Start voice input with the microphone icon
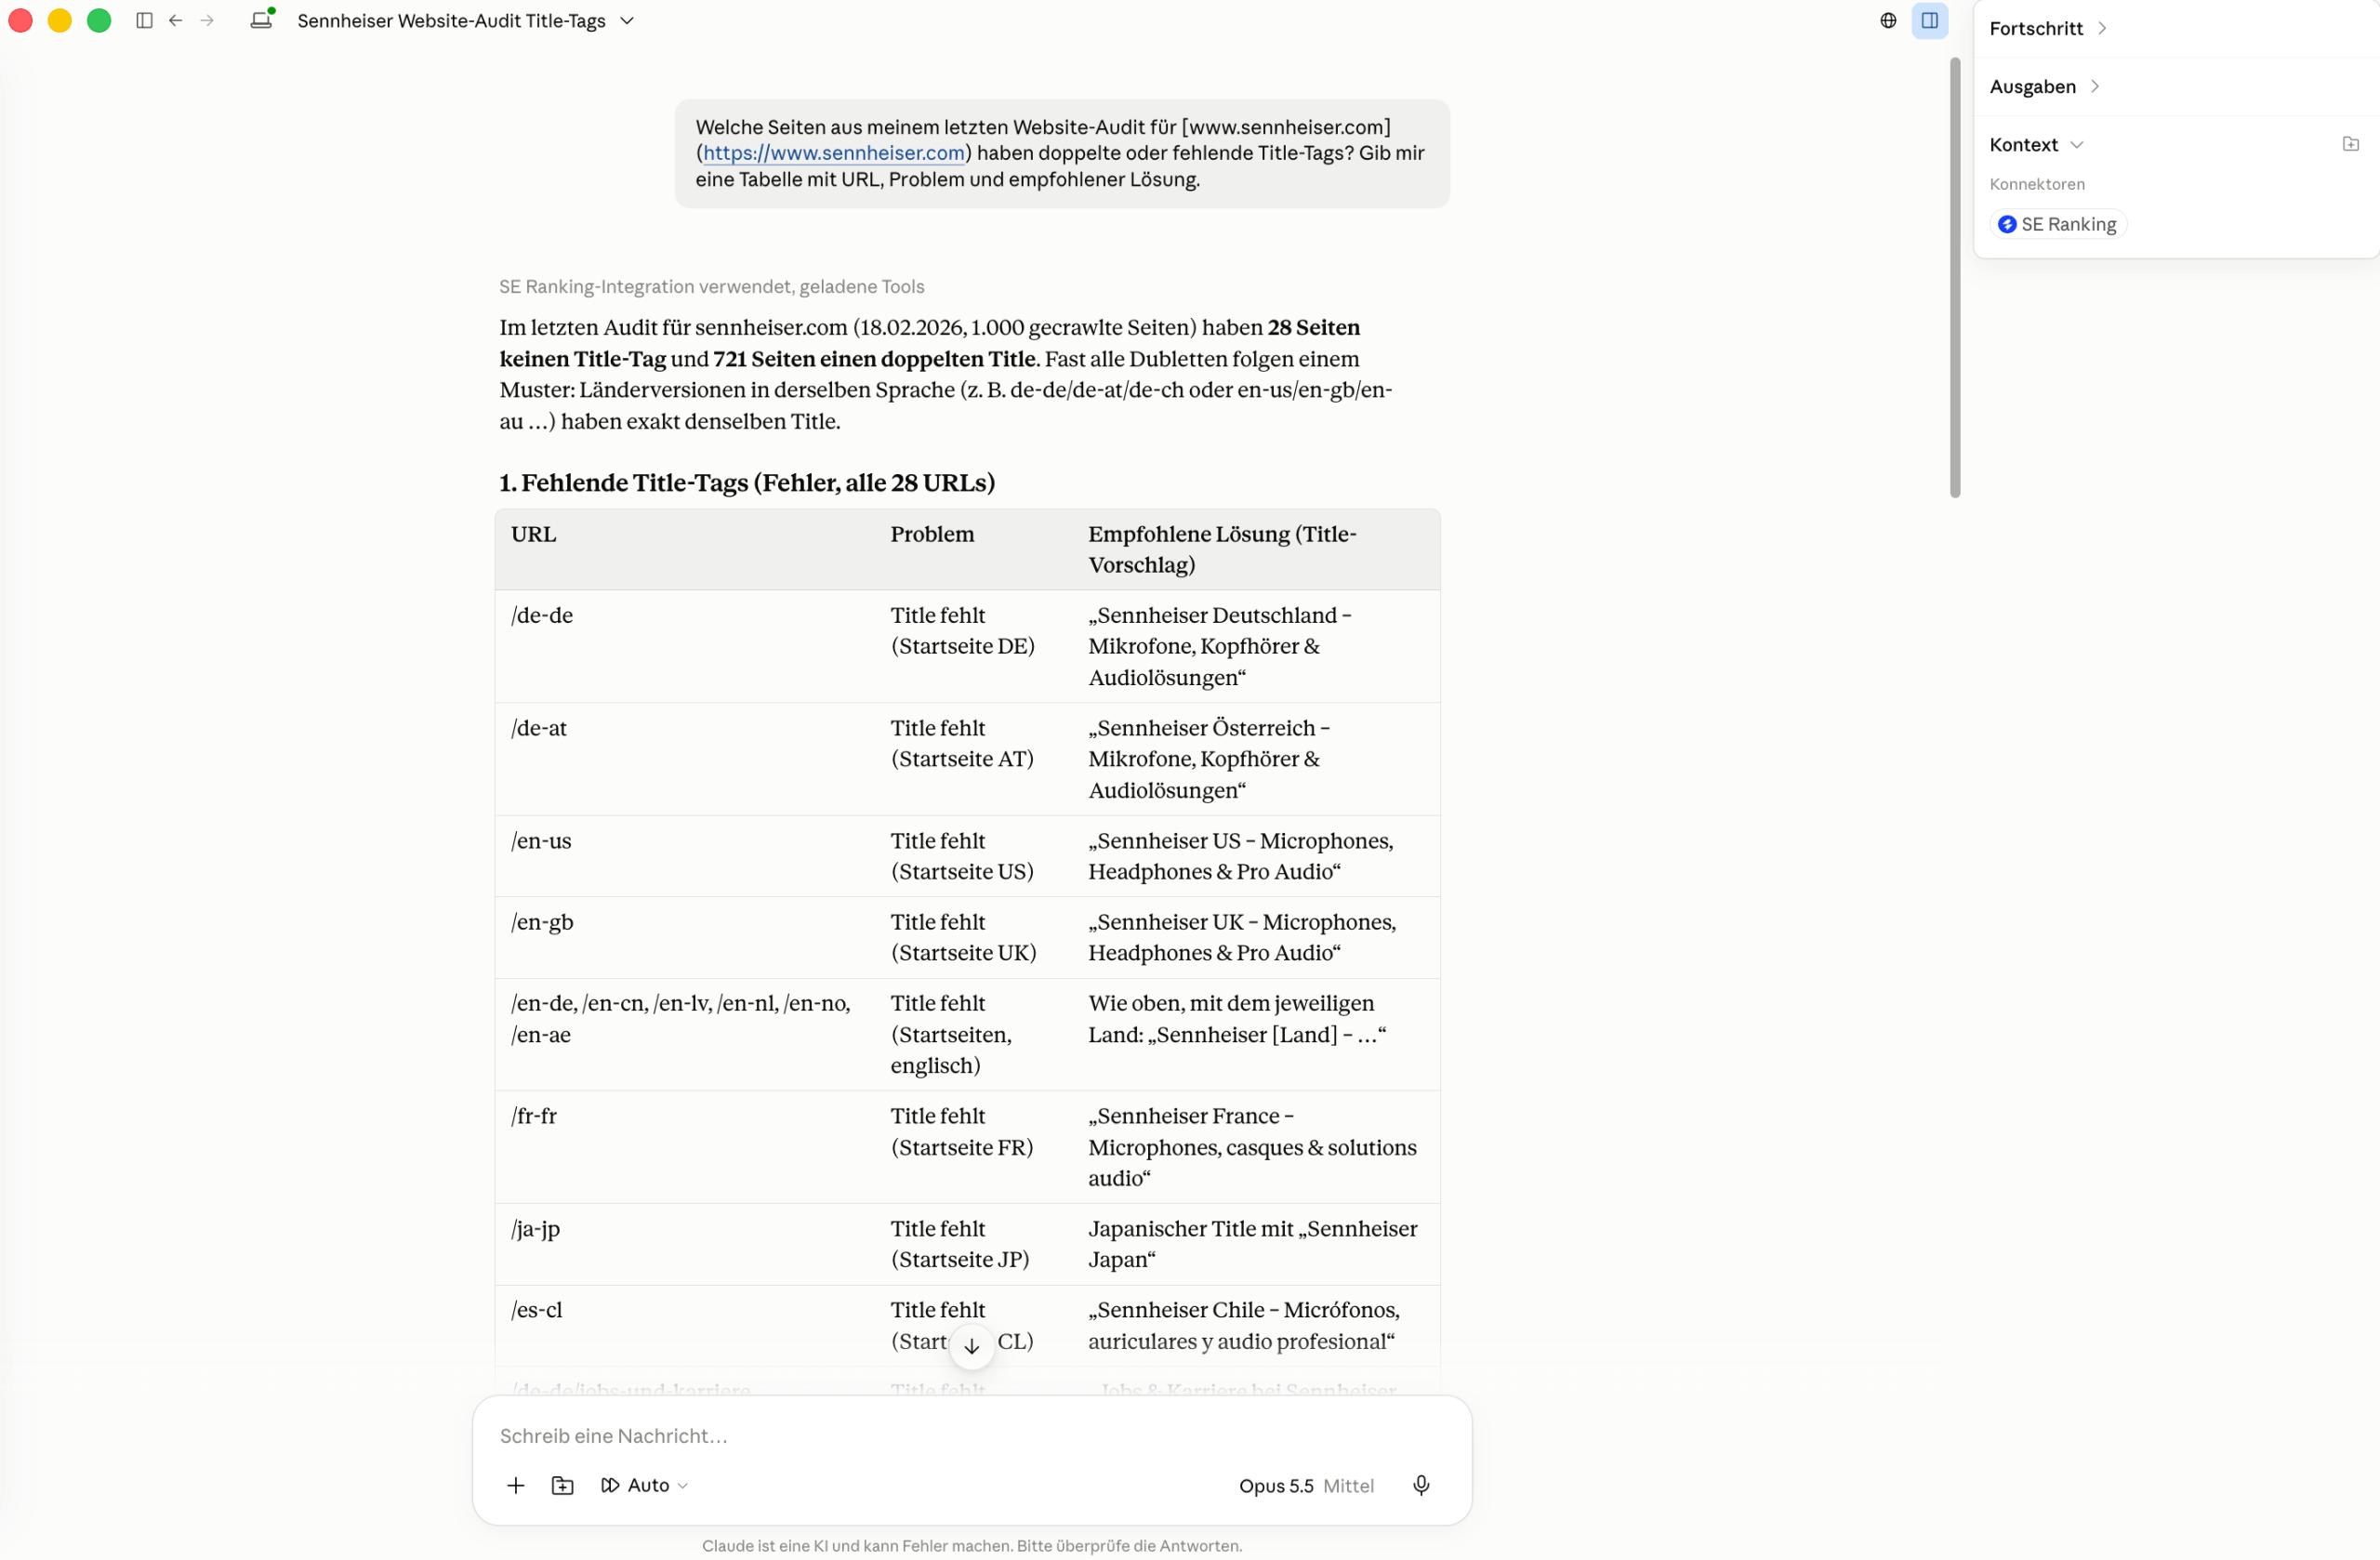The width and height of the screenshot is (2380, 1560). coord(1420,1486)
